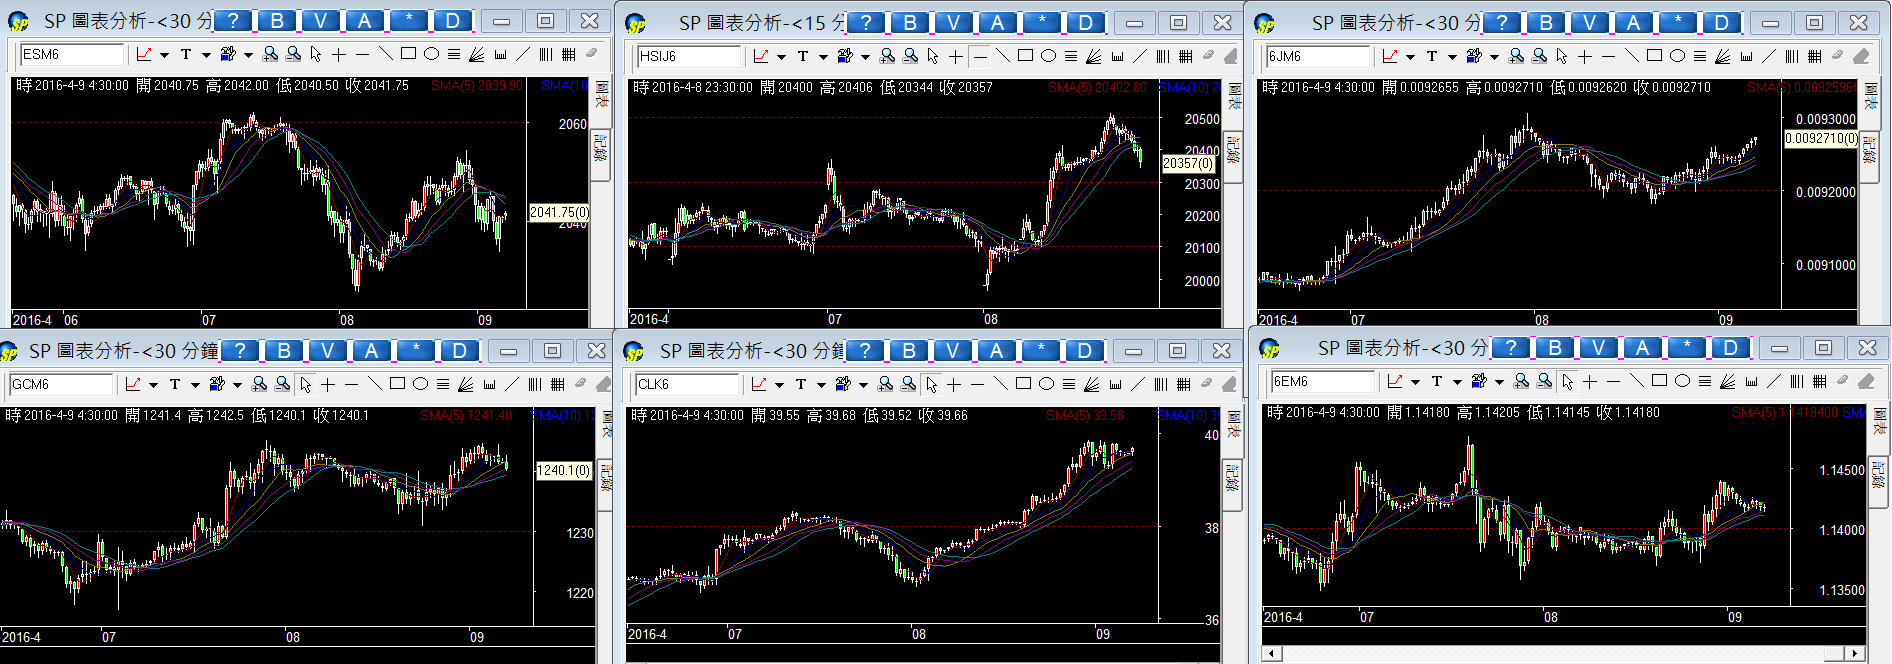Open chart type dropdown arrow in ESM6 window

pos(164,55)
